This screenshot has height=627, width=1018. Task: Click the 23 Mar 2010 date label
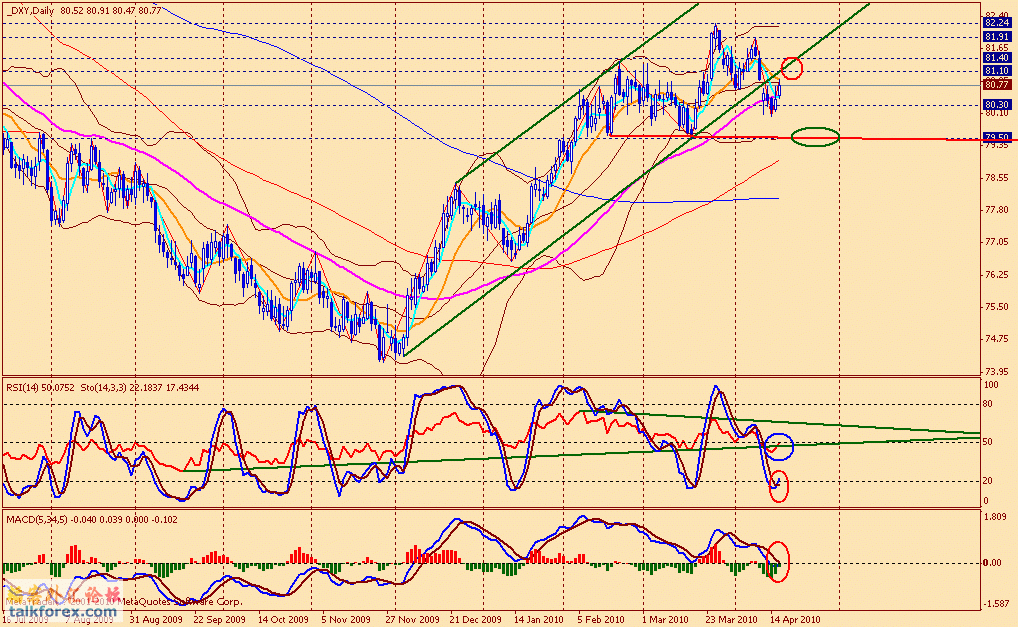coord(732,619)
